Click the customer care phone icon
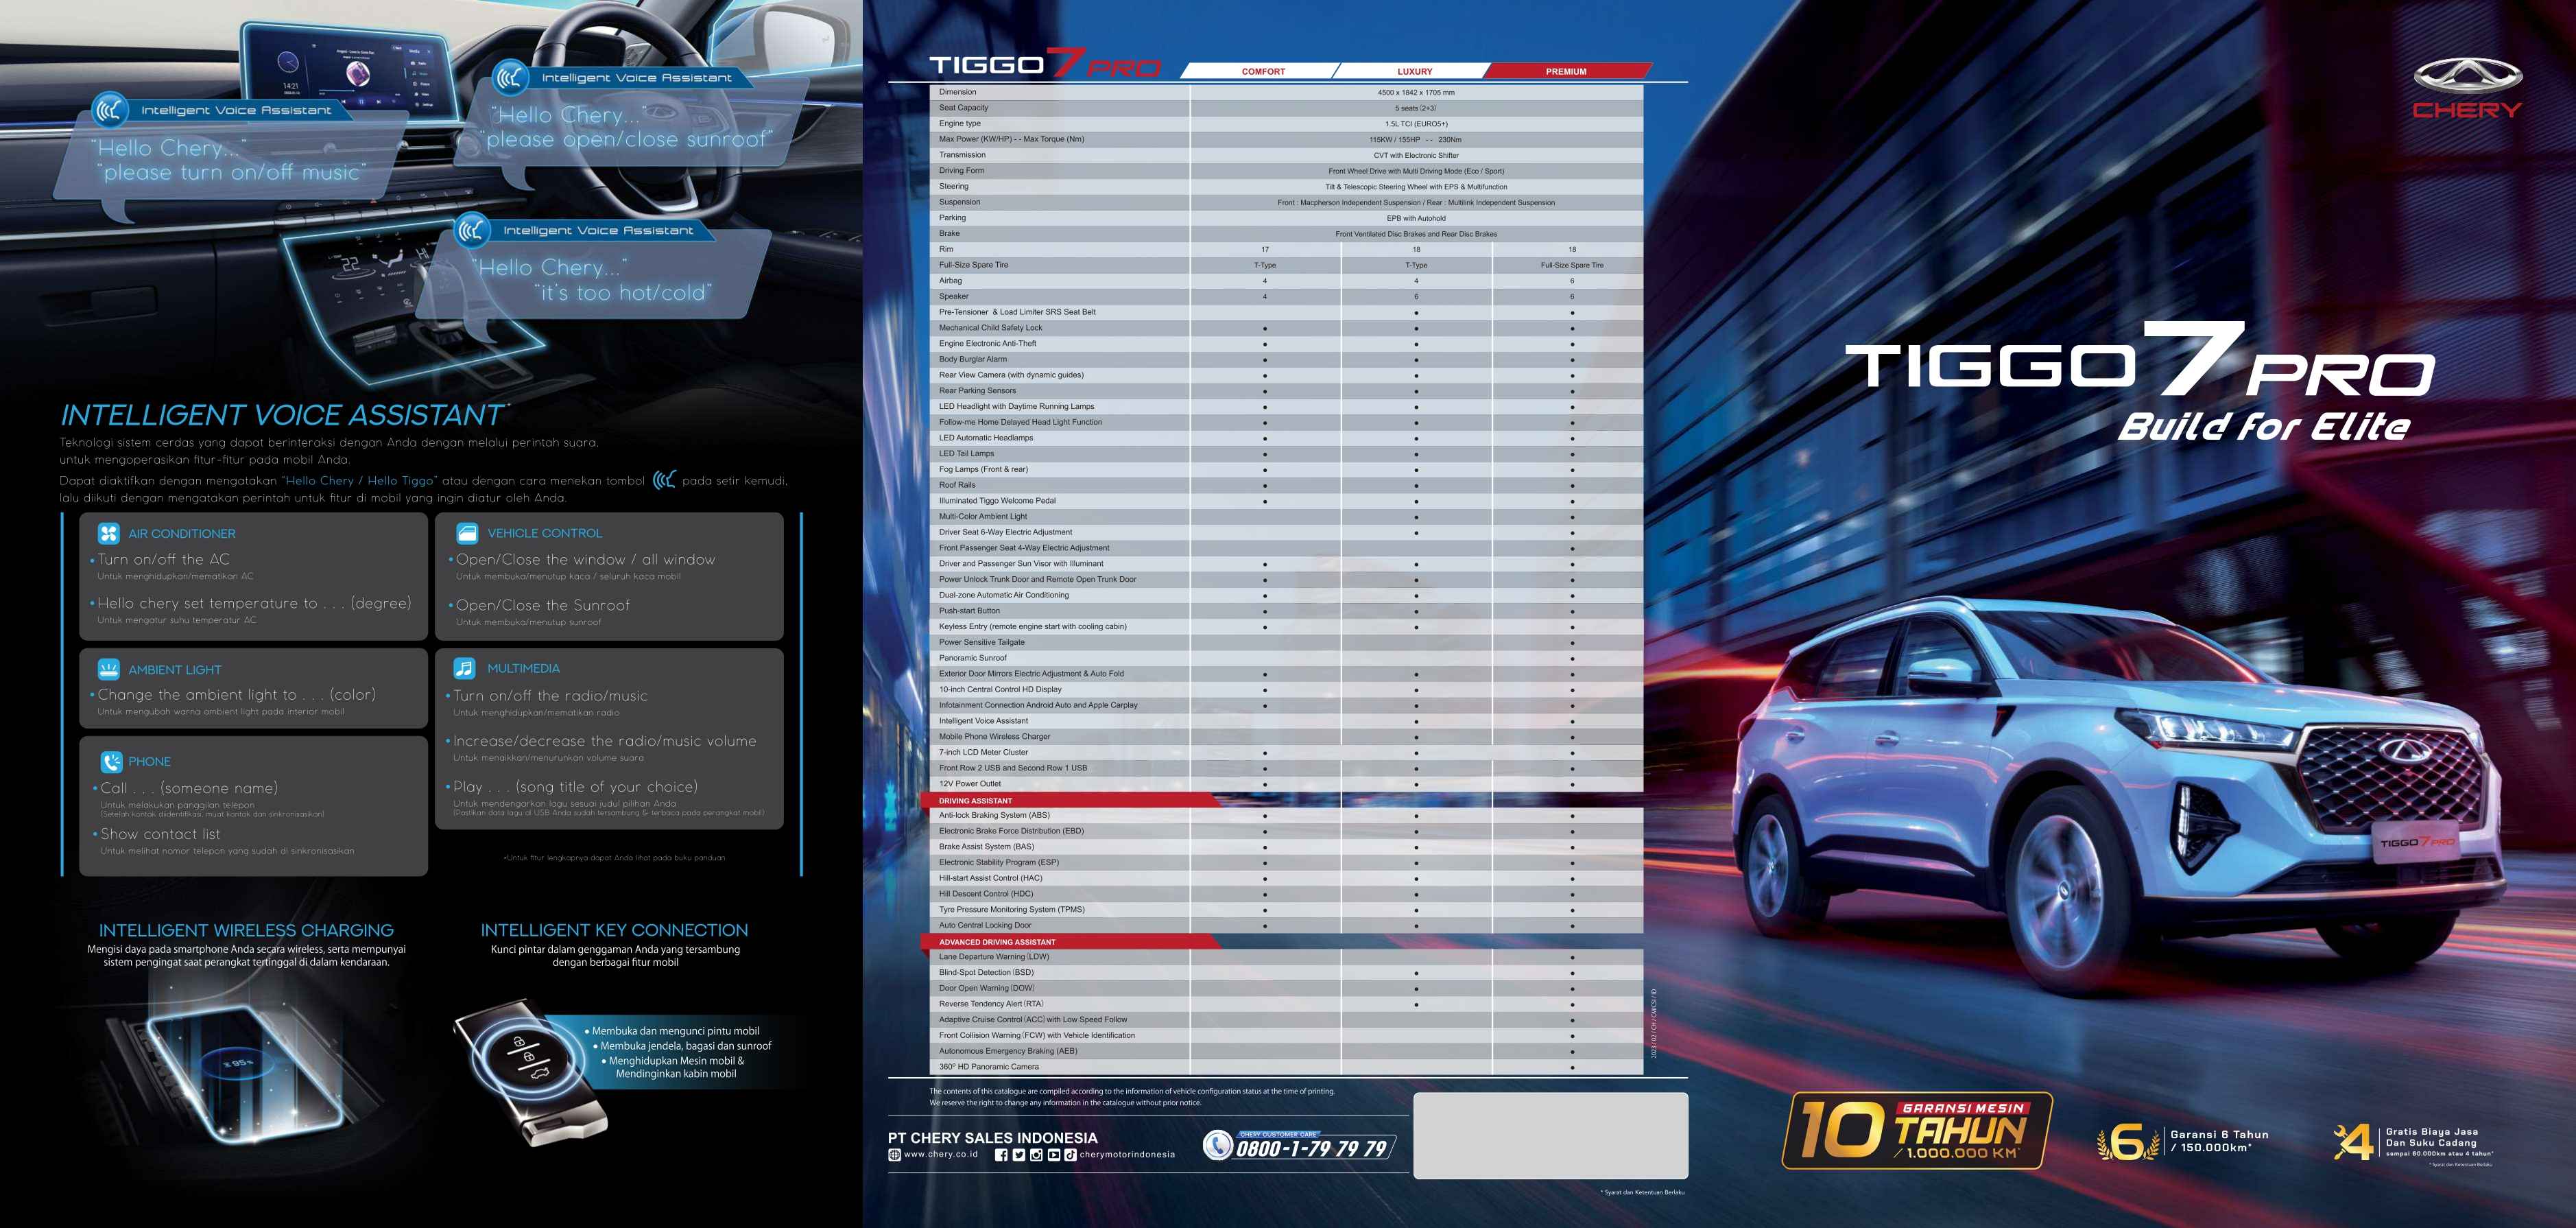The height and width of the screenshot is (1228, 2576). click(1217, 1145)
